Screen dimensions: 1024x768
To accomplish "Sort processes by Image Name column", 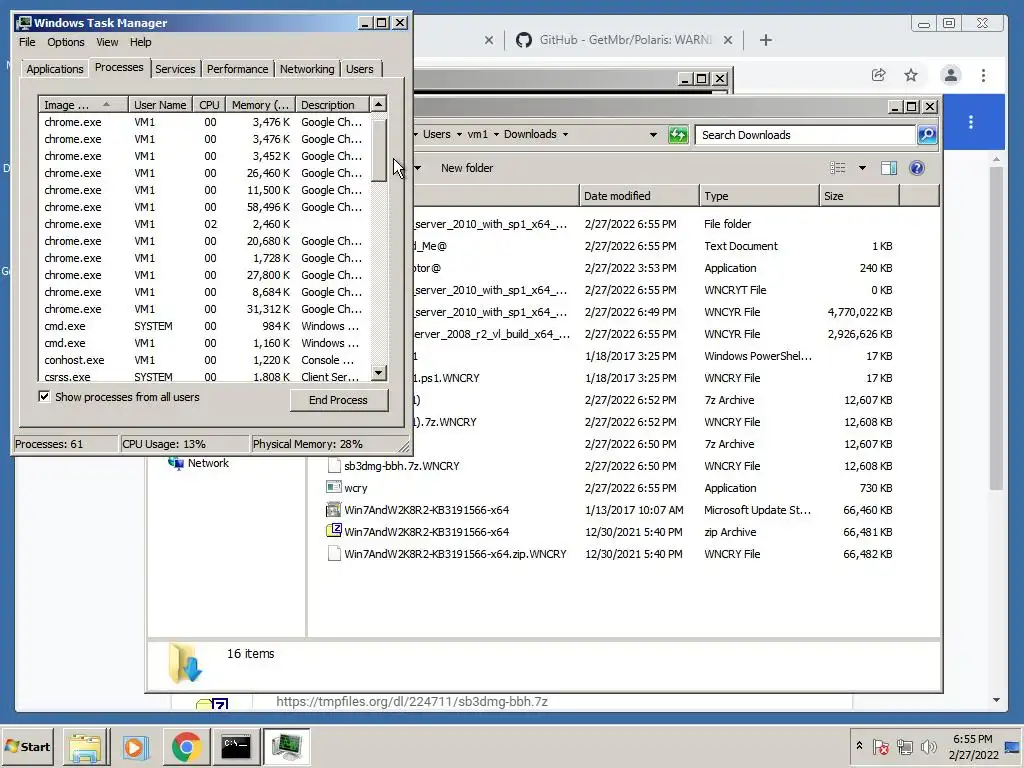I will pyautogui.click(x=83, y=104).
